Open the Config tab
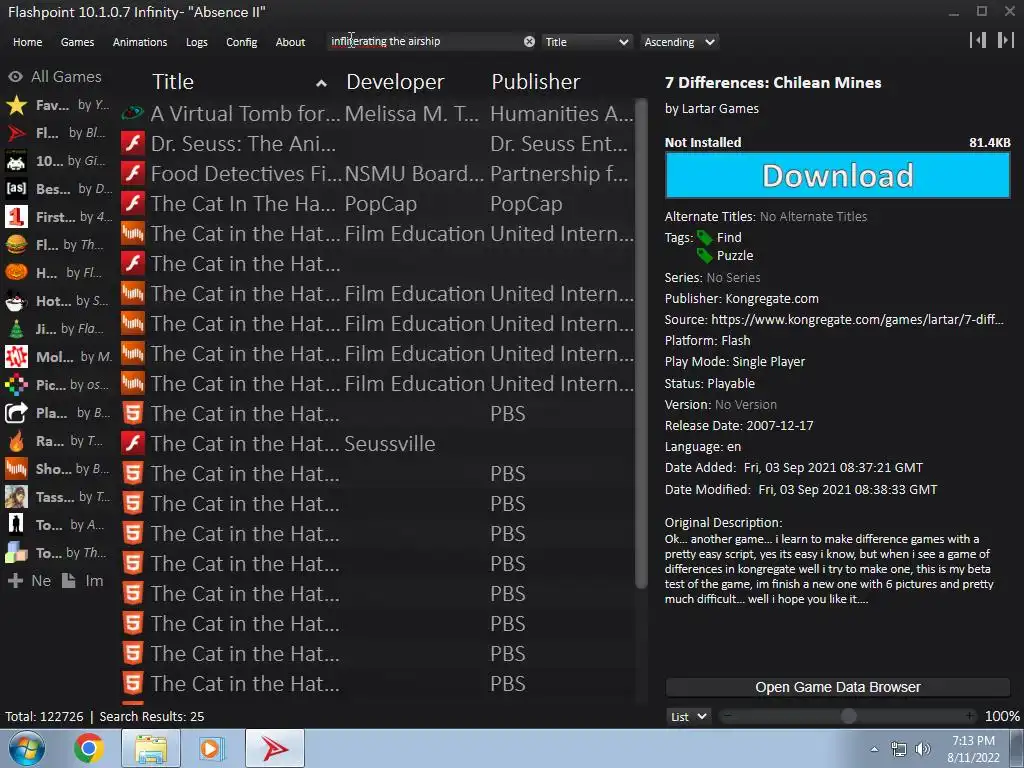The image size is (1024, 768). 242,42
